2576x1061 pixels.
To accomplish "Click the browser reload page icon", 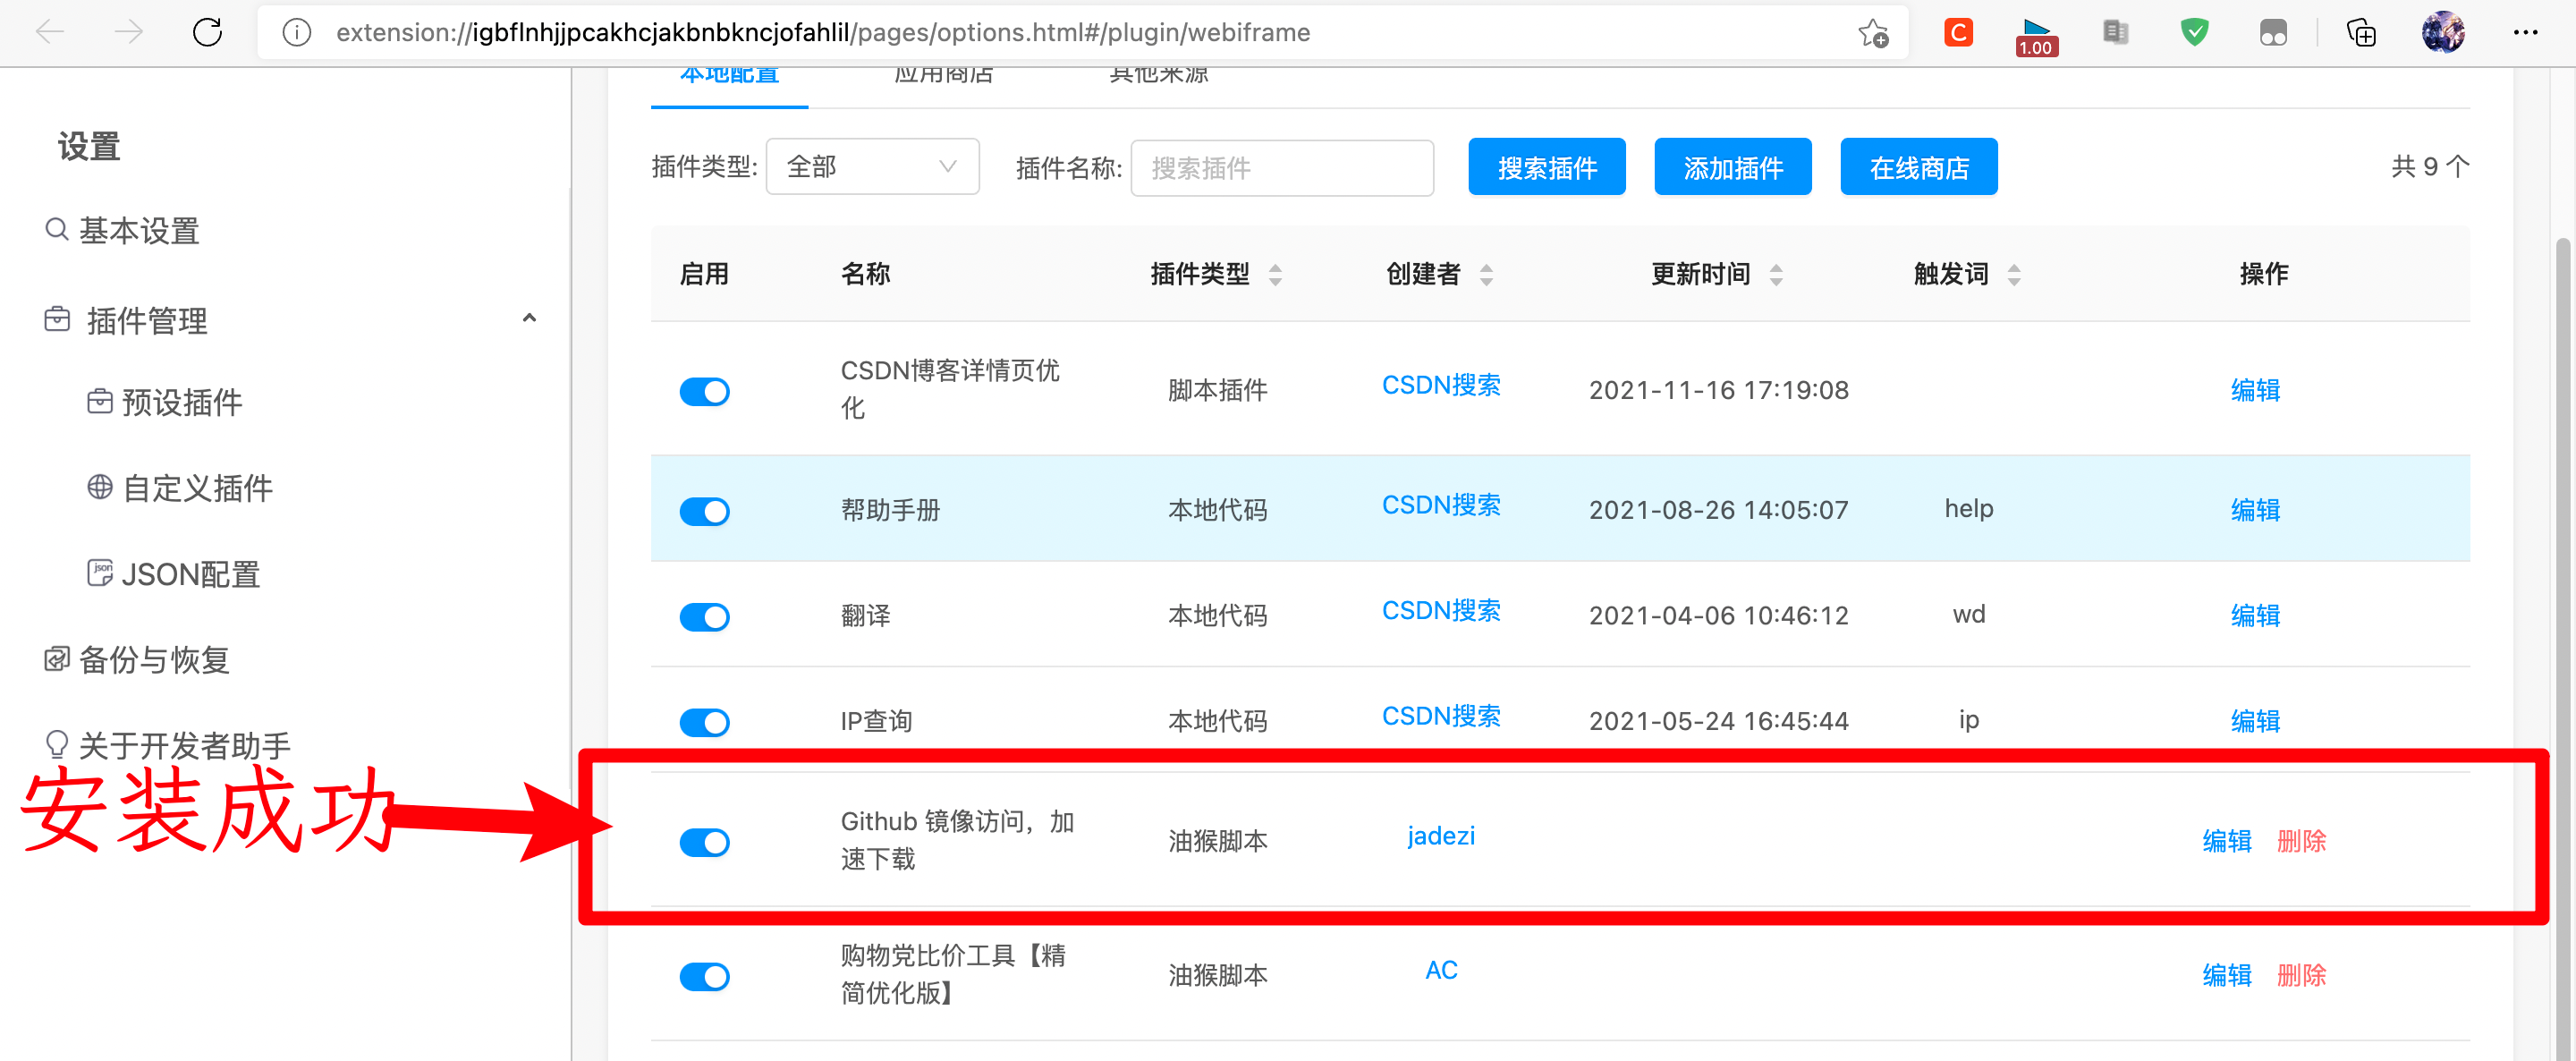I will click(207, 32).
